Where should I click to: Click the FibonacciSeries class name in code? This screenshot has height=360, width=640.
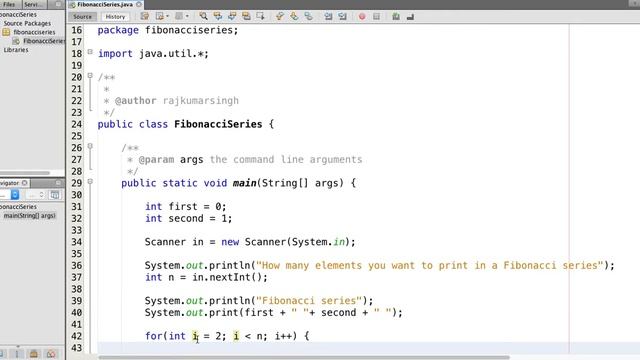[218, 124]
